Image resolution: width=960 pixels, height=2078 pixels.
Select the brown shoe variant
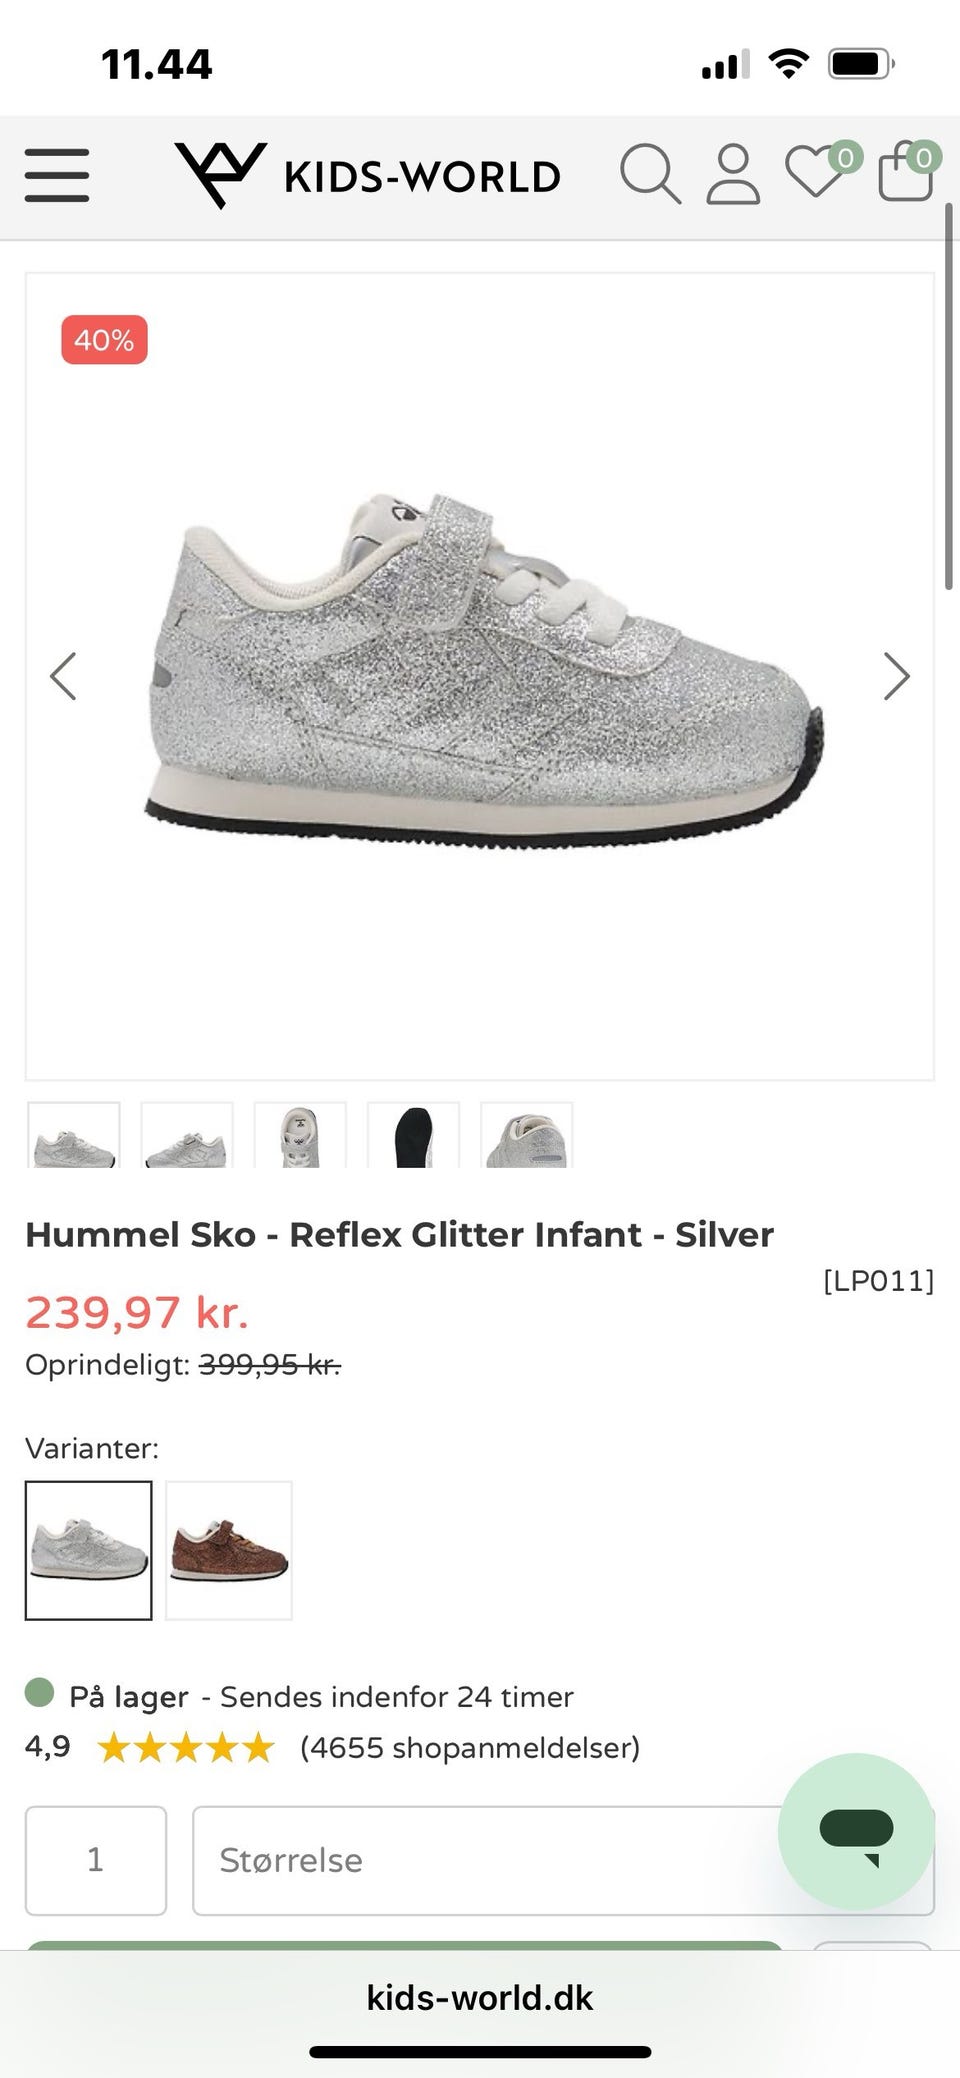(229, 1550)
